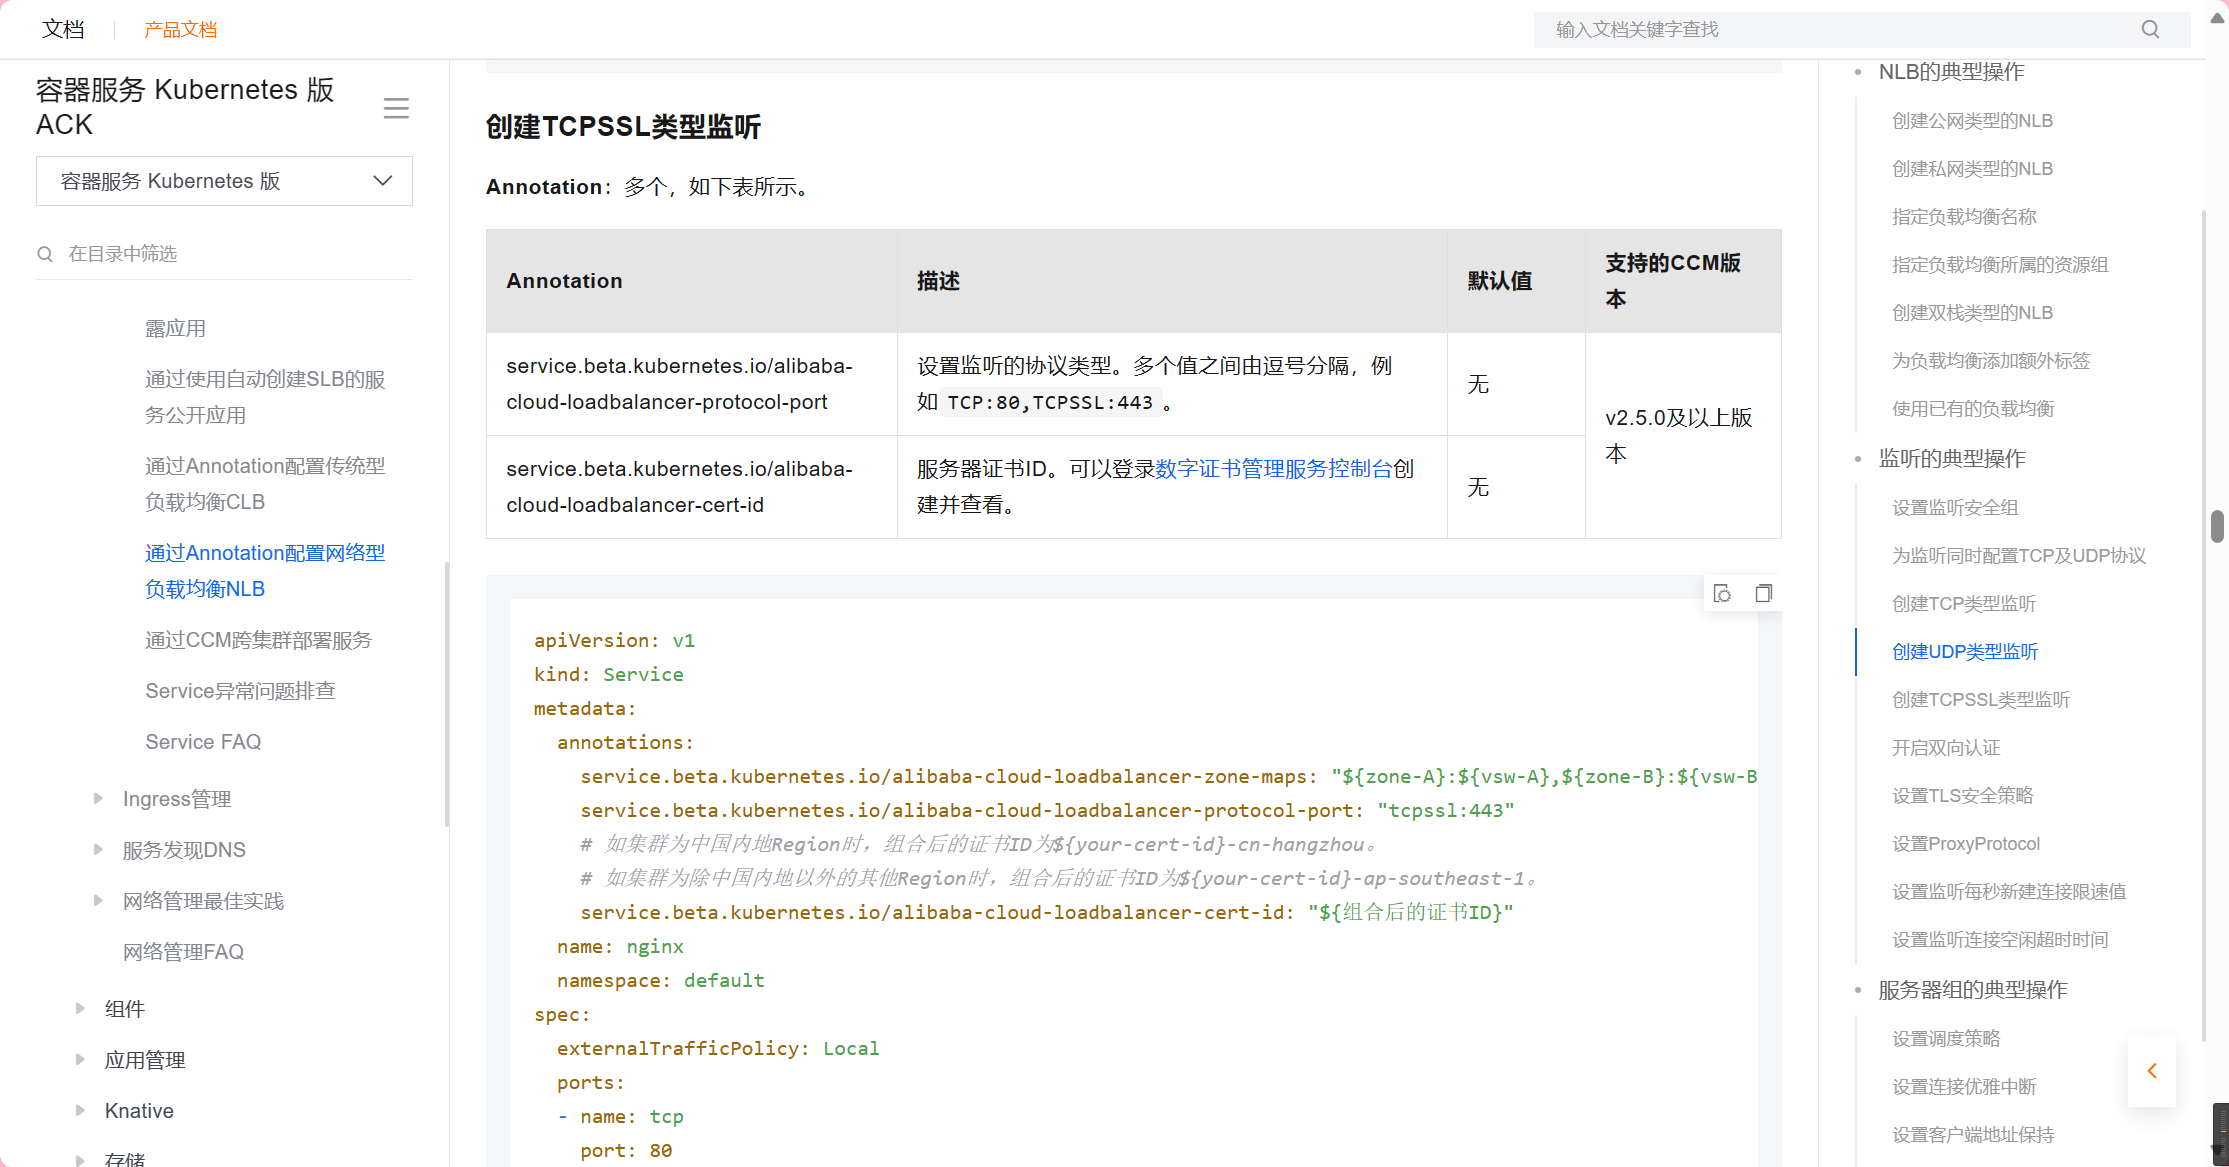
Task: Jump to 指定负载均衡所属的资源组
Action: (2000, 265)
